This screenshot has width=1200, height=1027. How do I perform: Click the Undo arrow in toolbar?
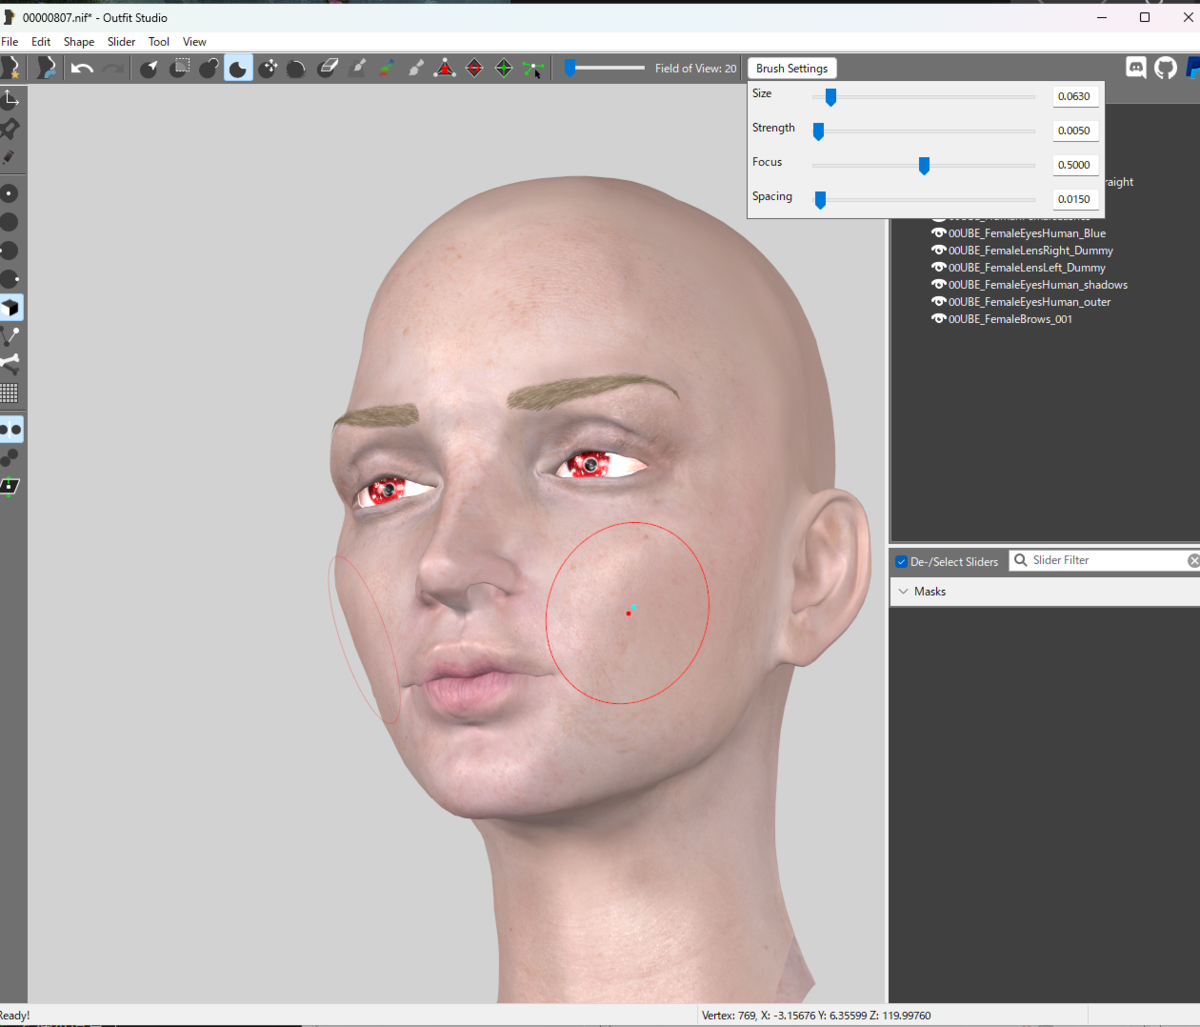(82, 68)
